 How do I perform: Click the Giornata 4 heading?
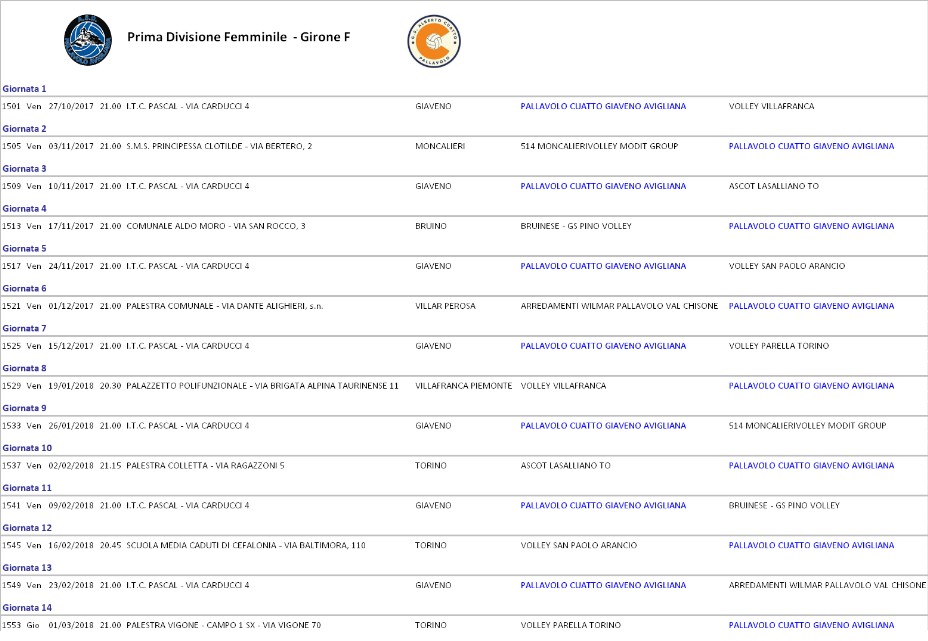pyautogui.click(x=24, y=208)
